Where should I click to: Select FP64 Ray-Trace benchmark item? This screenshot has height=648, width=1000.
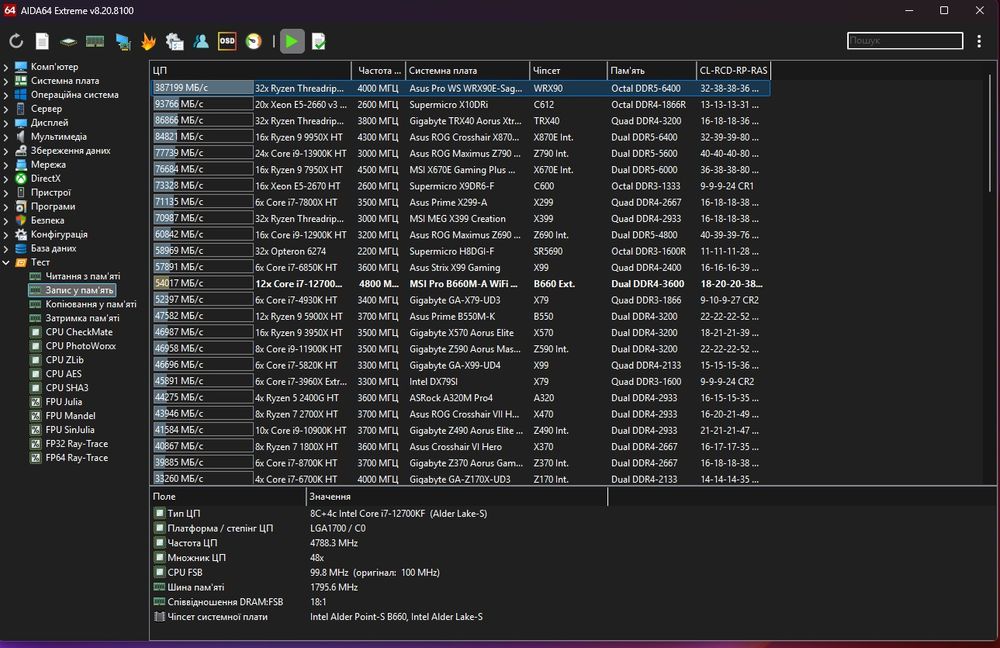76,458
